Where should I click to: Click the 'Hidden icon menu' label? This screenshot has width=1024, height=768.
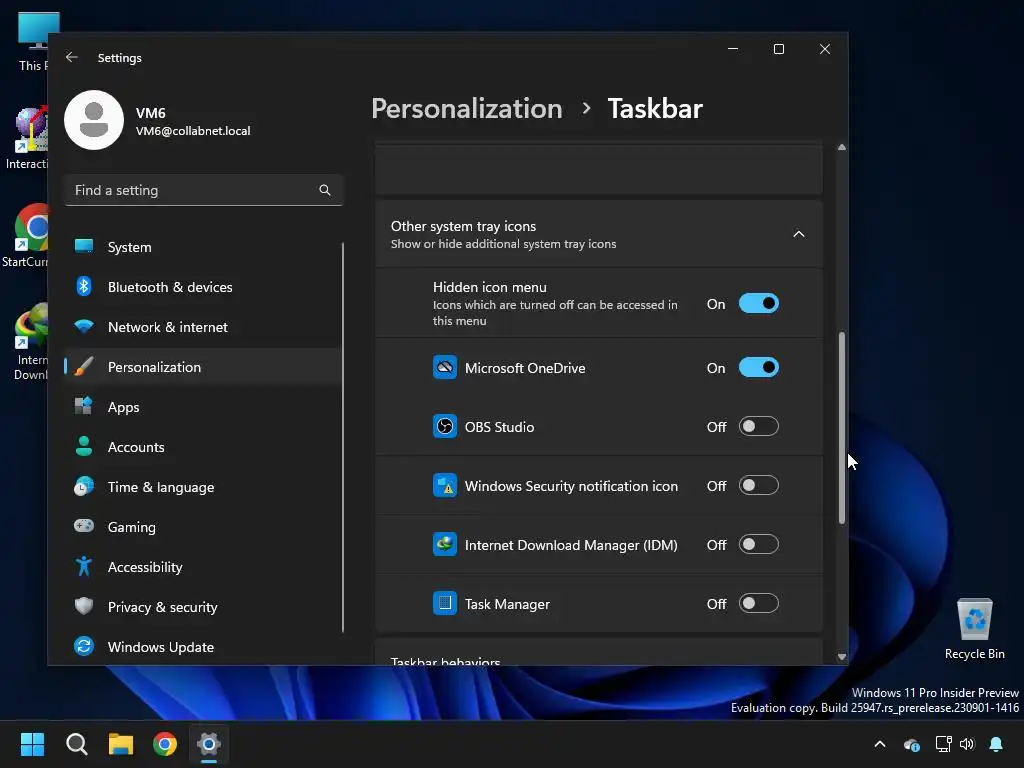pyautogui.click(x=489, y=287)
